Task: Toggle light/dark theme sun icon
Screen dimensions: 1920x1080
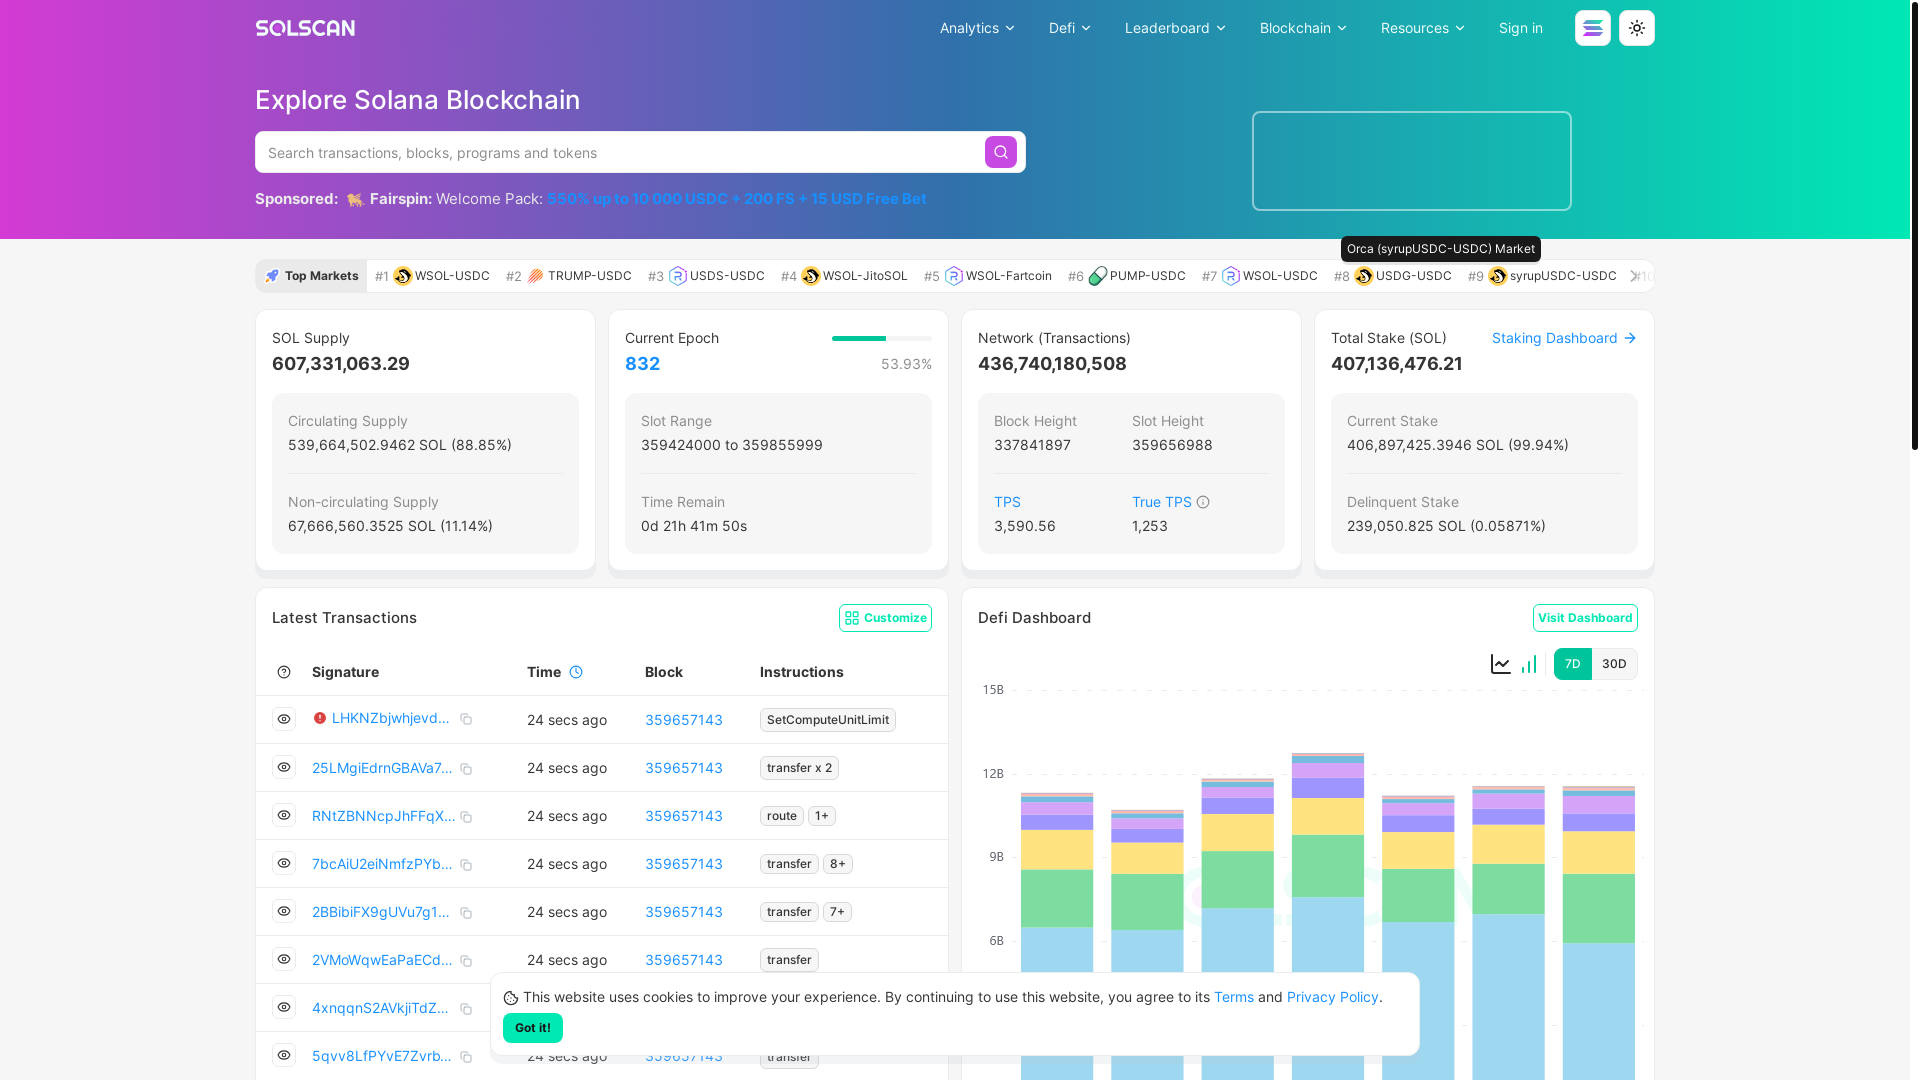Action: pos(1637,28)
